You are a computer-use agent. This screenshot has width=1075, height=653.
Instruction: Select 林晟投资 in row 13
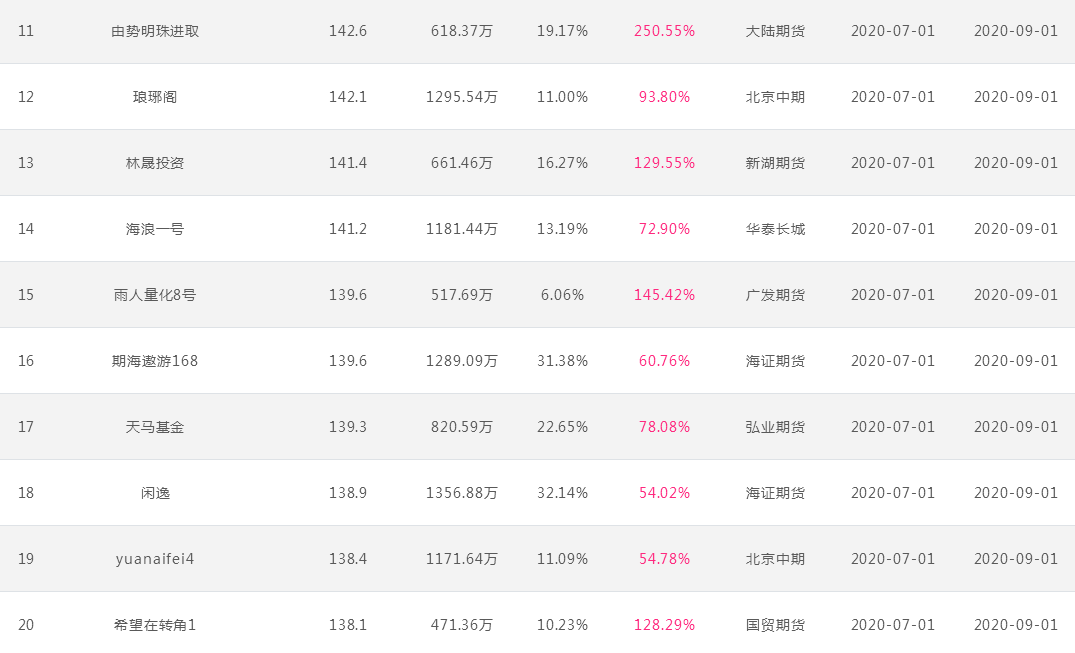155,163
